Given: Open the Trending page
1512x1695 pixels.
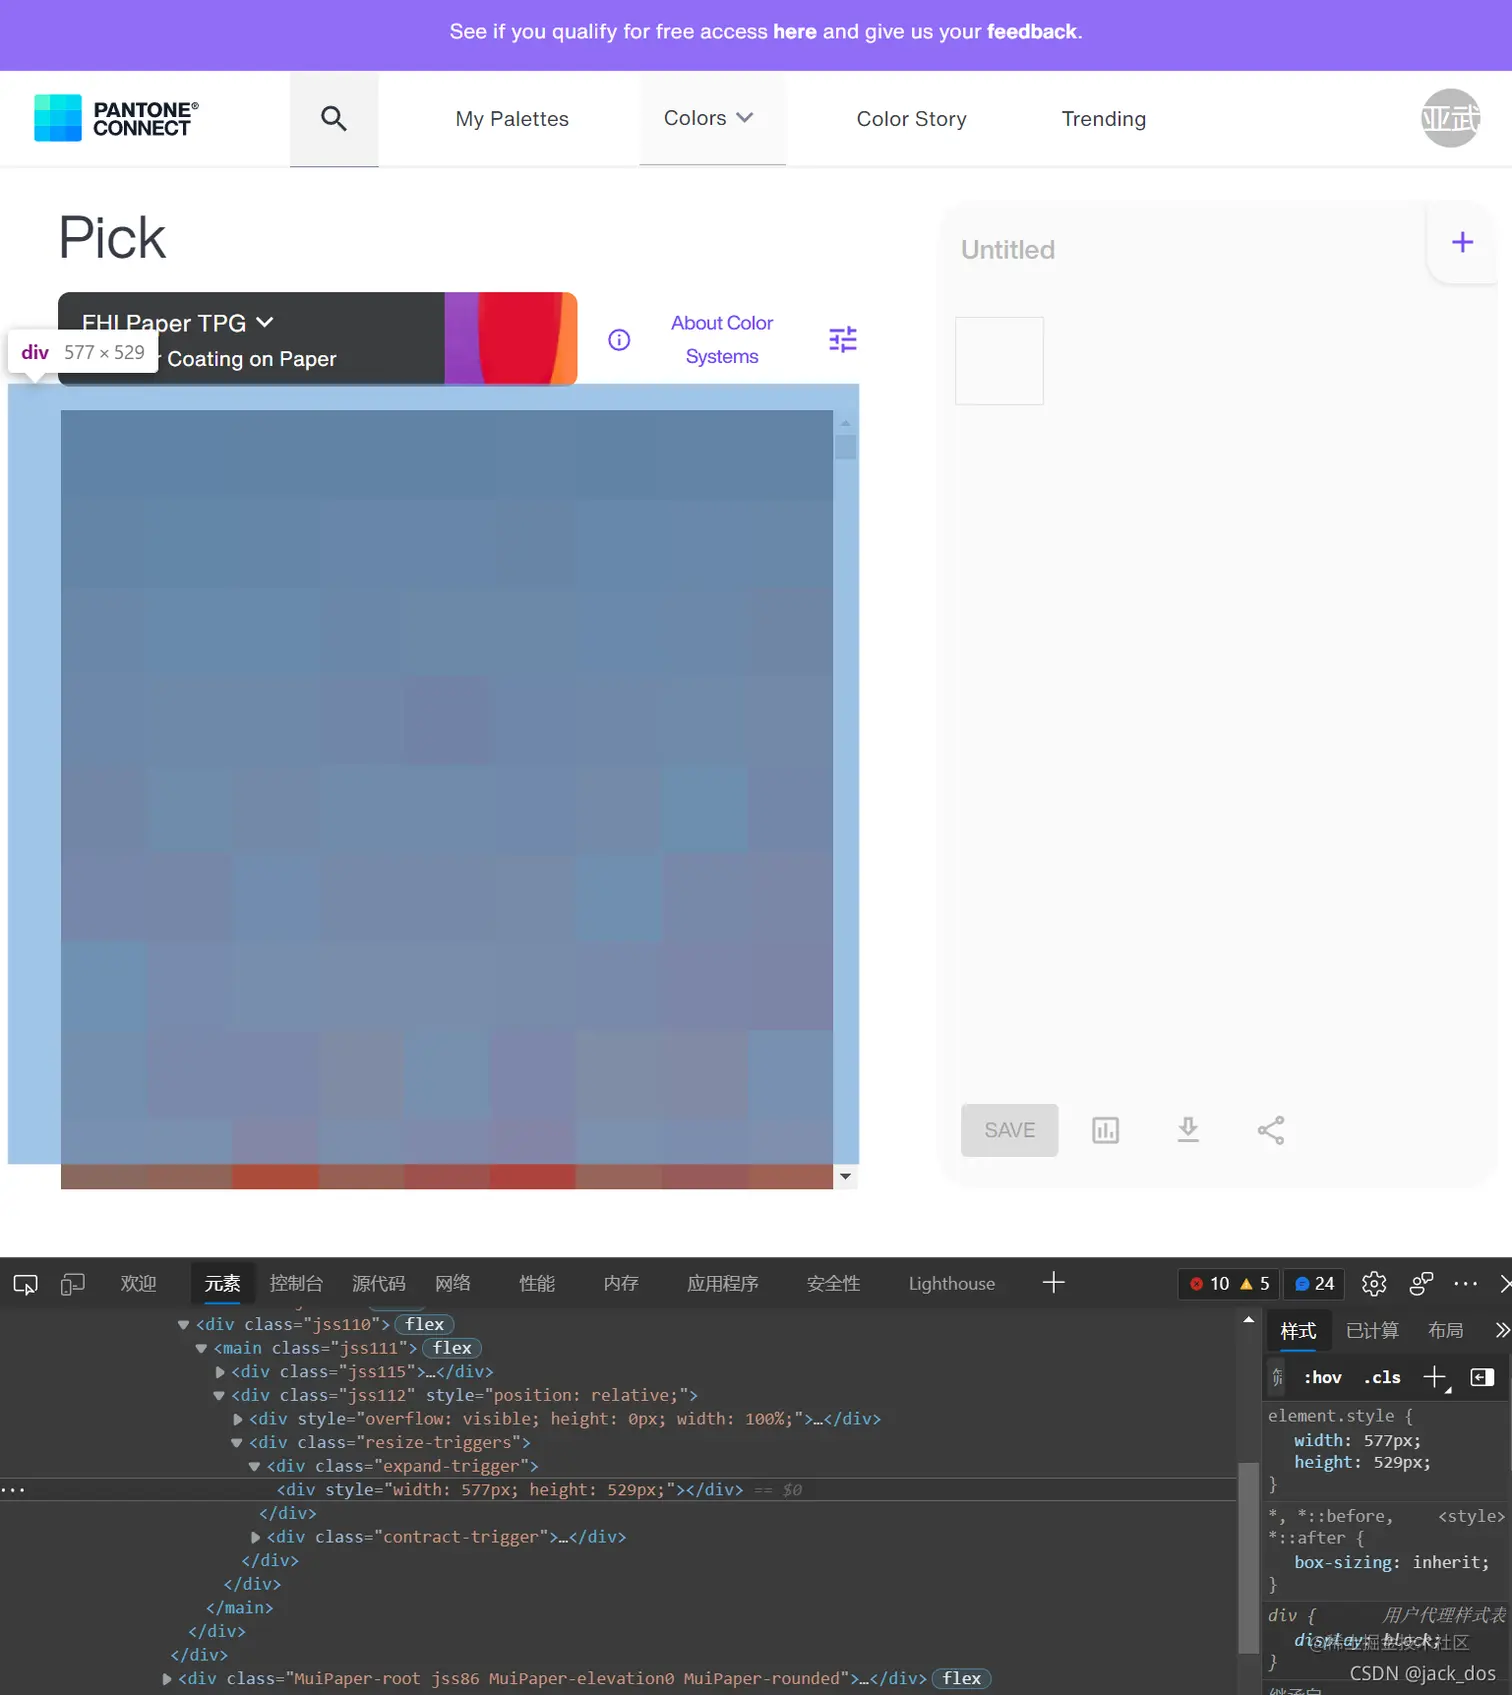Looking at the screenshot, I should [x=1103, y=119].
